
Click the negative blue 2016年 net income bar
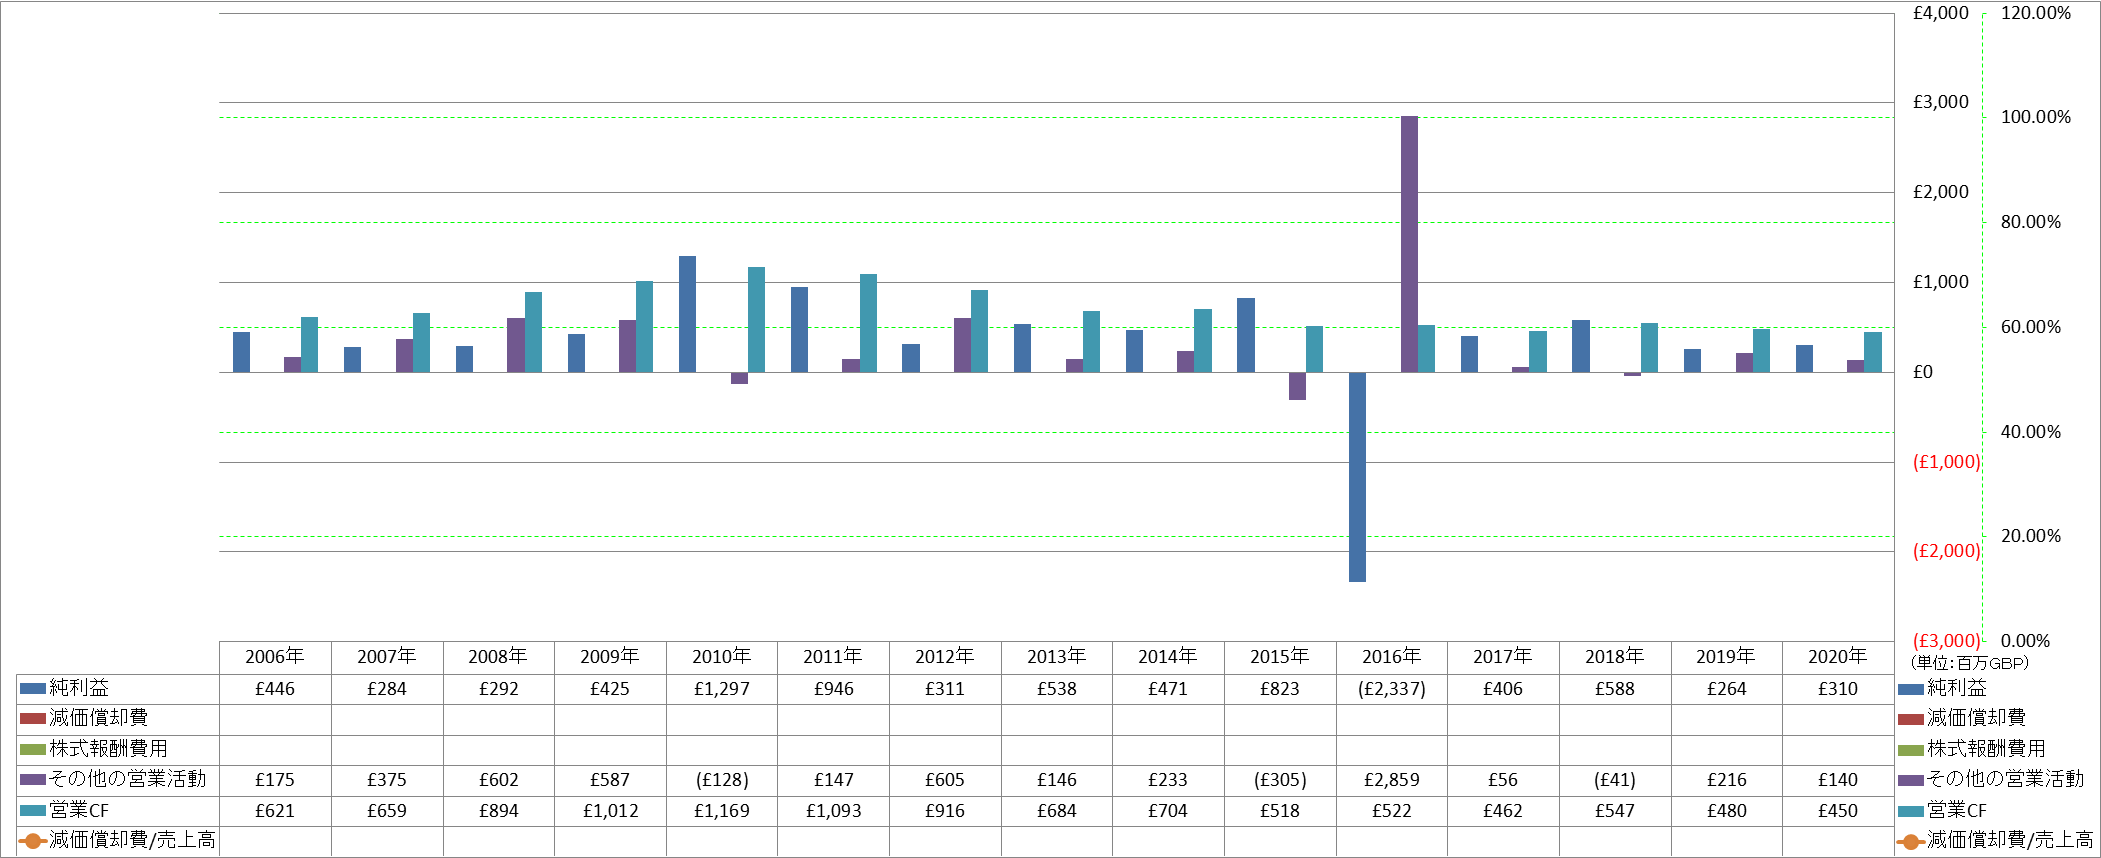click(x=1357, y=477)
